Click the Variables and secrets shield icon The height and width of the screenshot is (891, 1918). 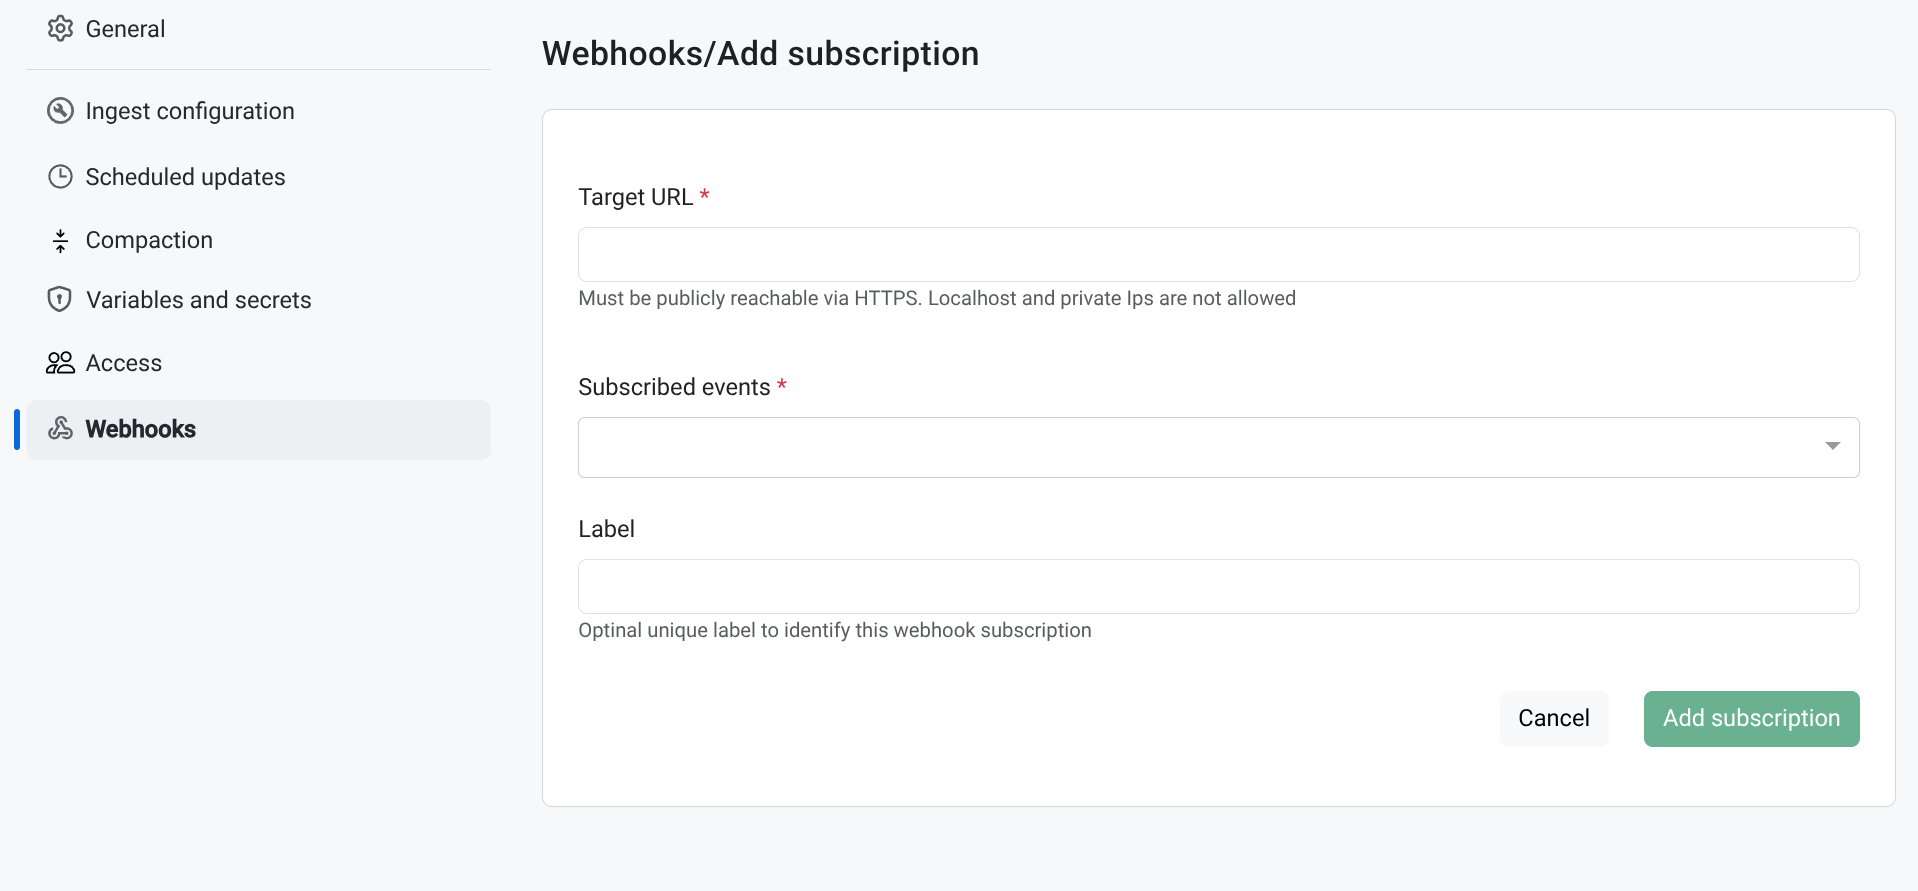[60, 299]
